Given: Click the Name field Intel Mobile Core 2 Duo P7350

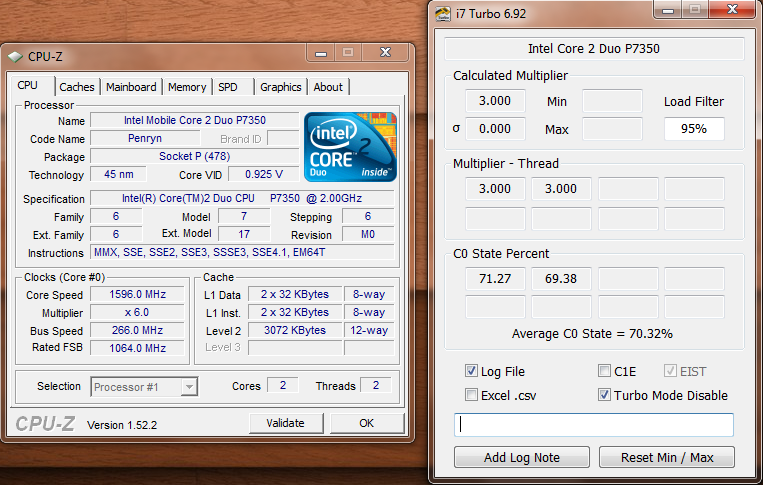Looking at the screenshot, I should pos(195,120).
